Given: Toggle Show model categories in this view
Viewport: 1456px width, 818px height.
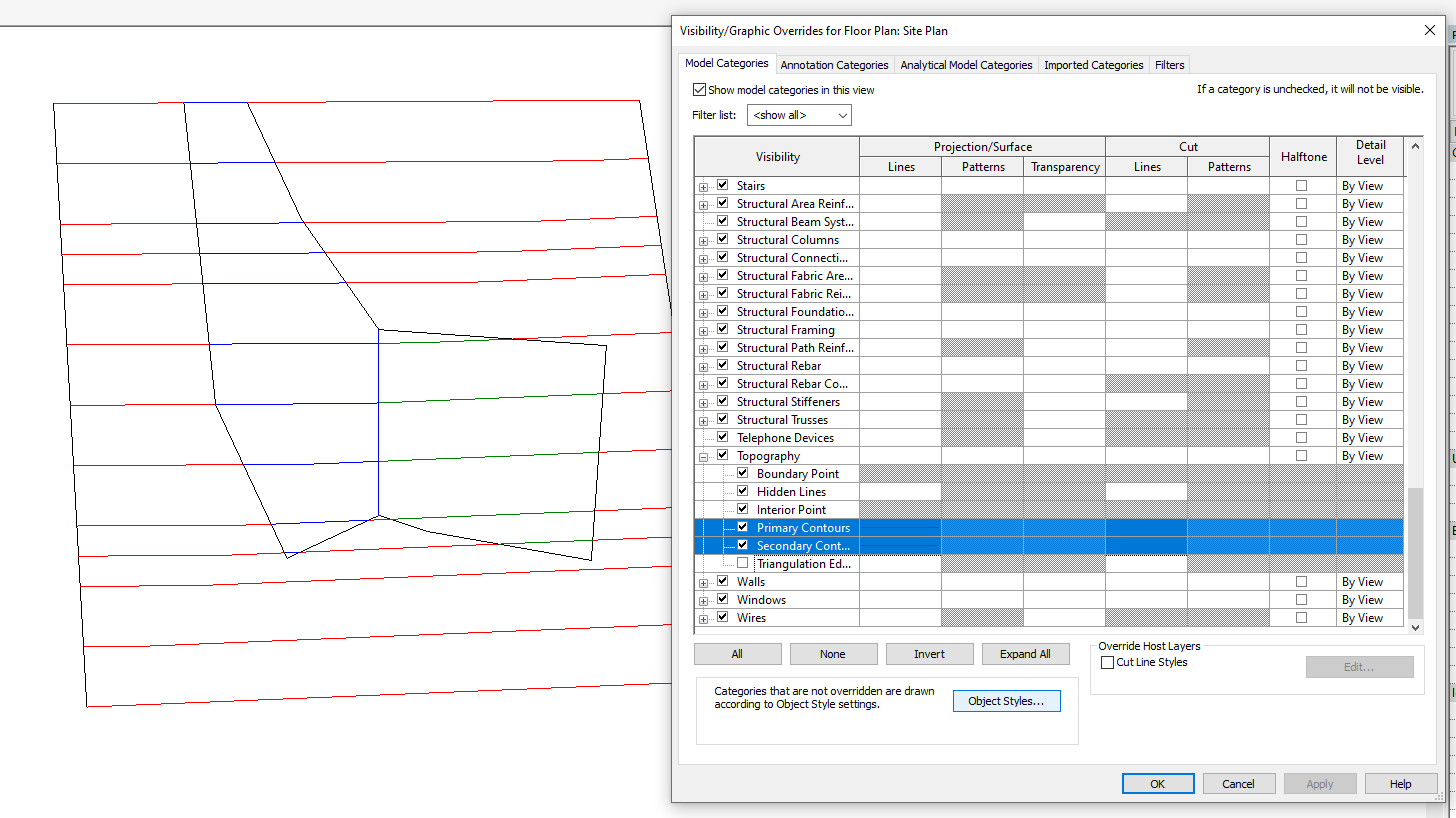Looking at the screenshot, I should point(700,90).
